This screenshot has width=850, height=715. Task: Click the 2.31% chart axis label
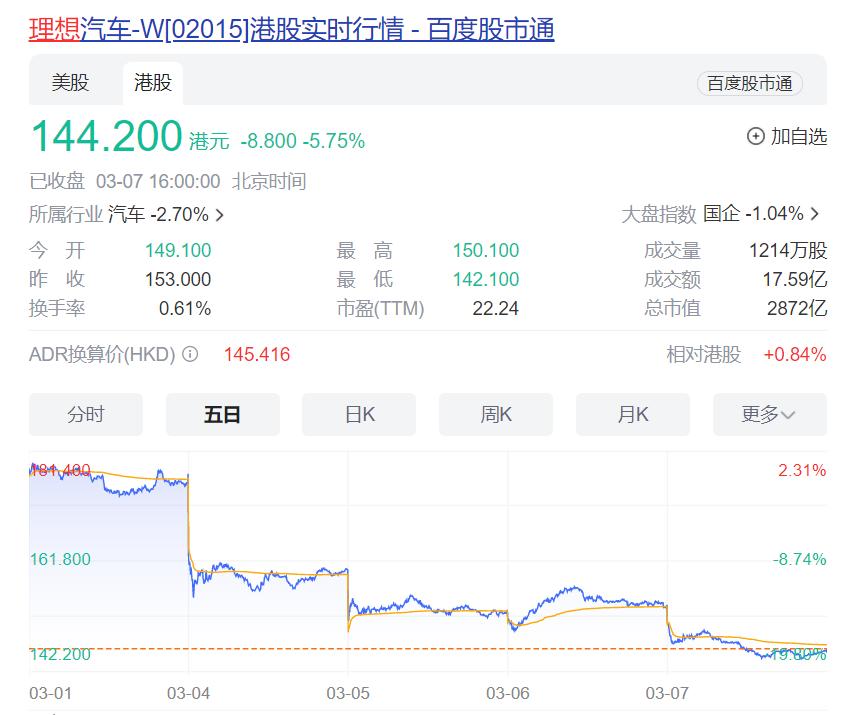click(802, 470)
